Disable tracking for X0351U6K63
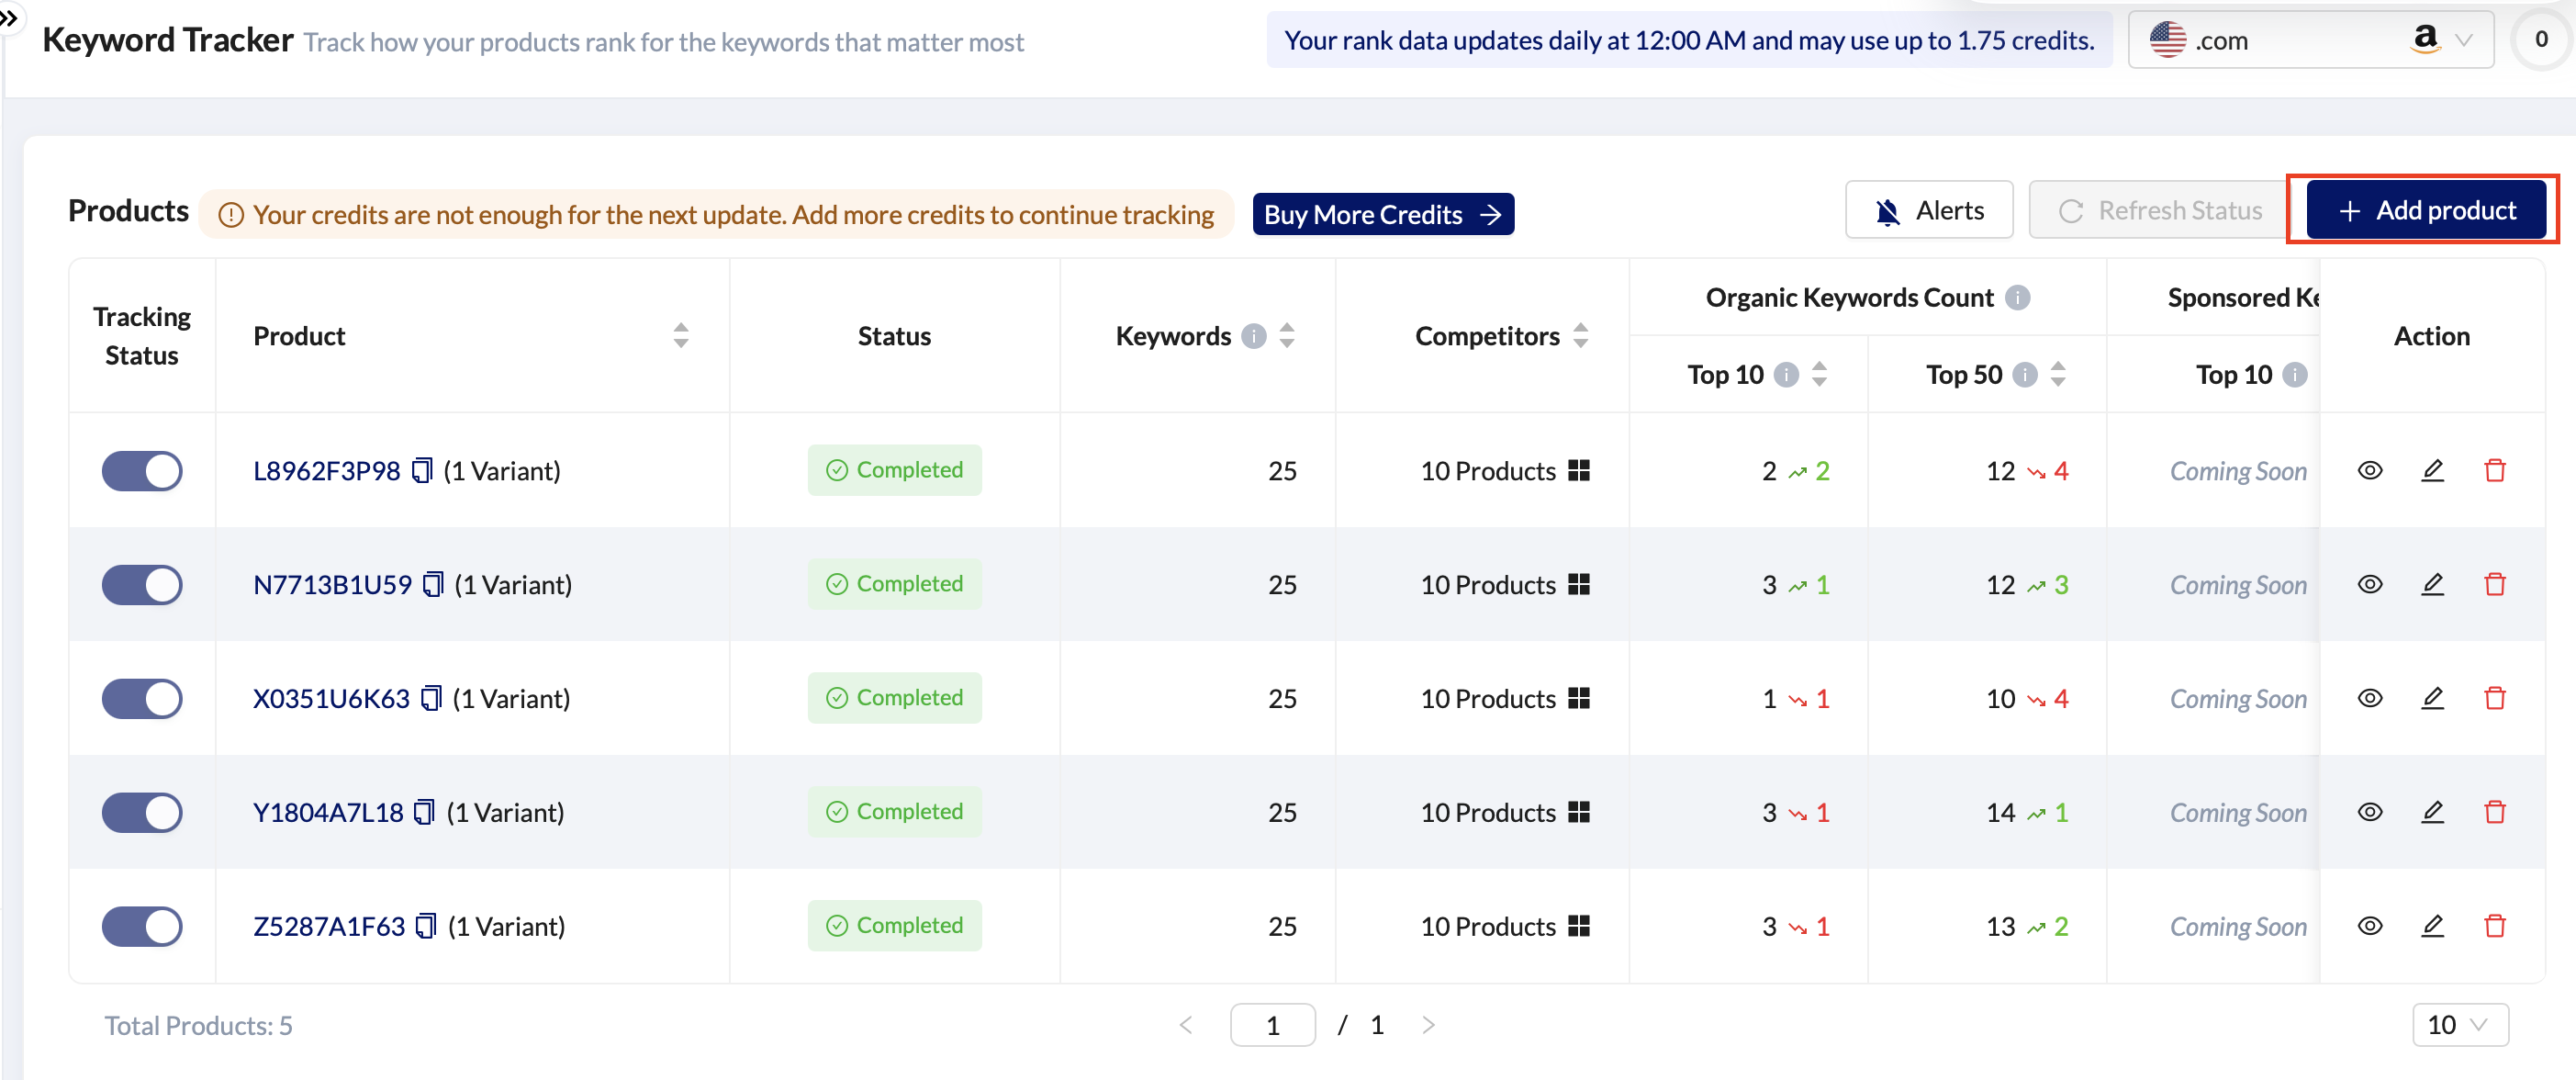This screenshot has width=2576, height=1080. coord(142,698)
